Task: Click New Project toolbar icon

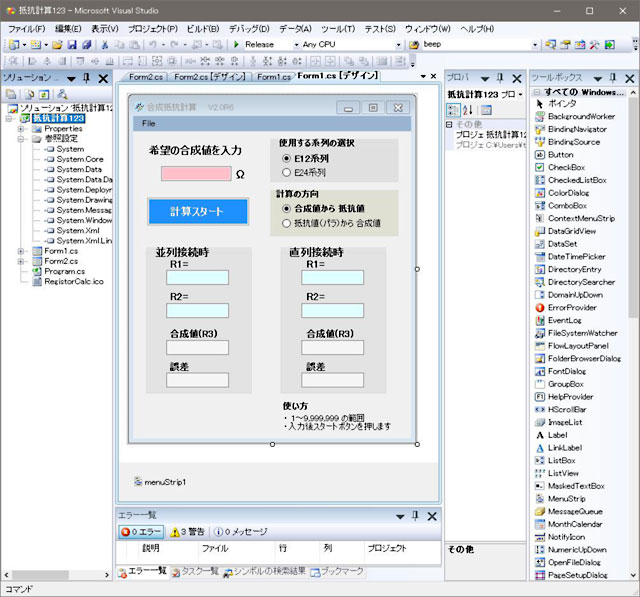Action: [14, 44]
